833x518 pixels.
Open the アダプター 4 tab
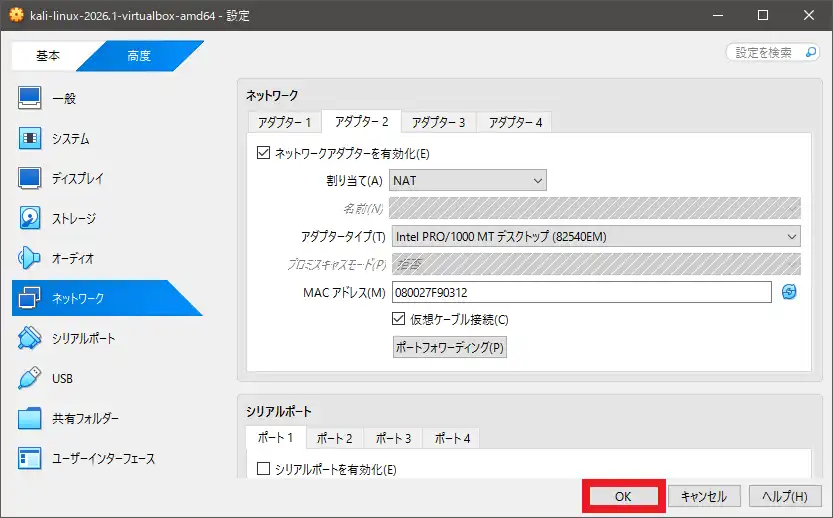(x=515, y=123)
